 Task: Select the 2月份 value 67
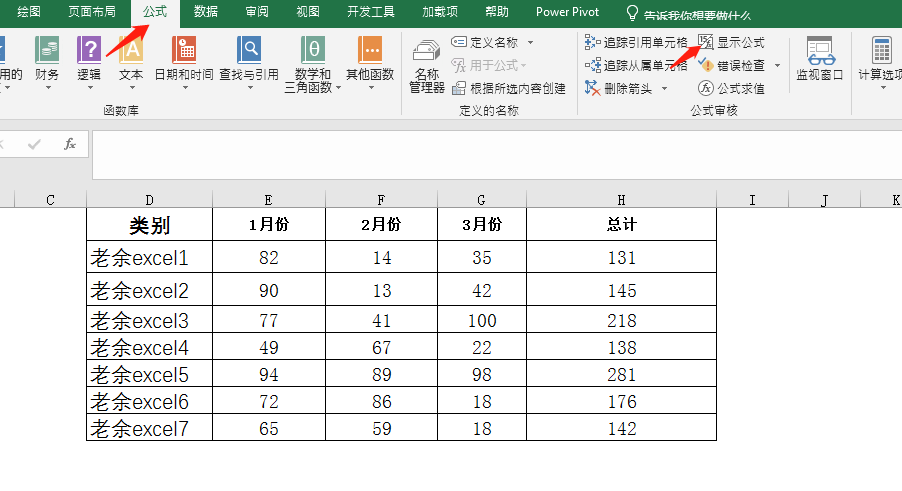coord(381,347)
